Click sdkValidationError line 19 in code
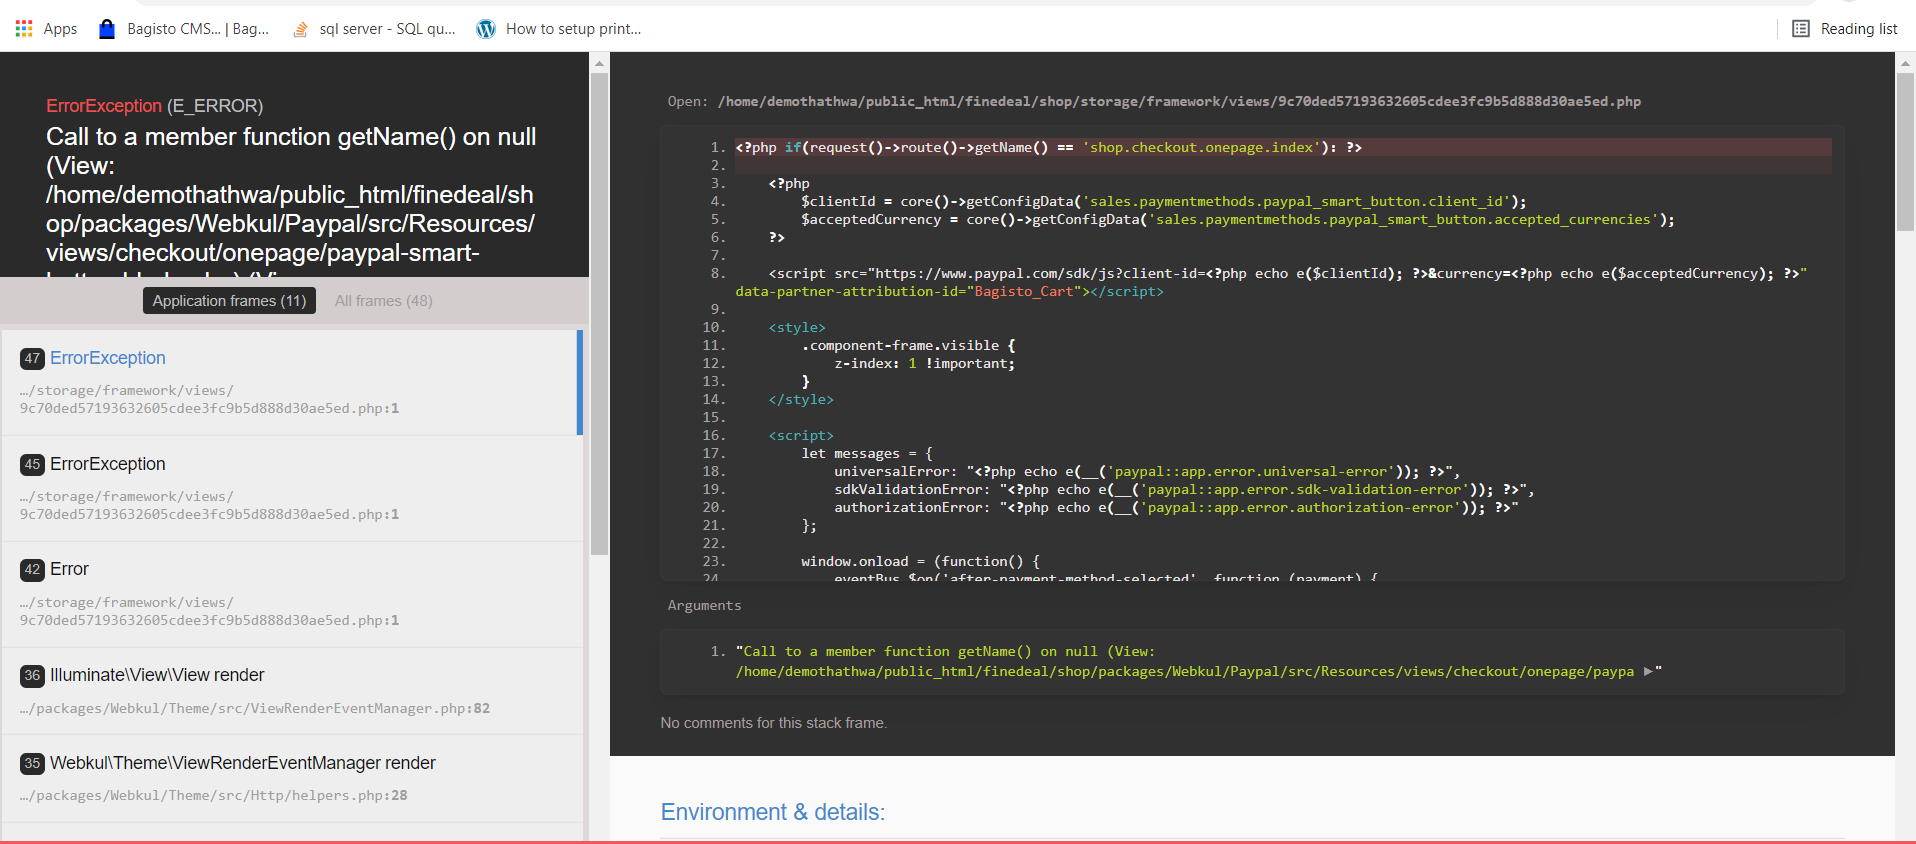The width and height of the screenshot is (1916, 844). point(1184,489)
